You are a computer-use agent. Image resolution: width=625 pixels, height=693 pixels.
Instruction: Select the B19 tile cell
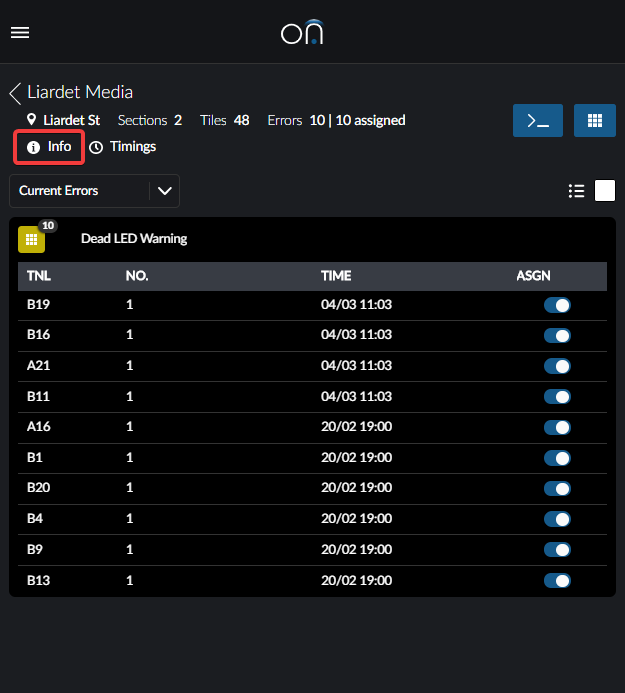click(38, 305)
